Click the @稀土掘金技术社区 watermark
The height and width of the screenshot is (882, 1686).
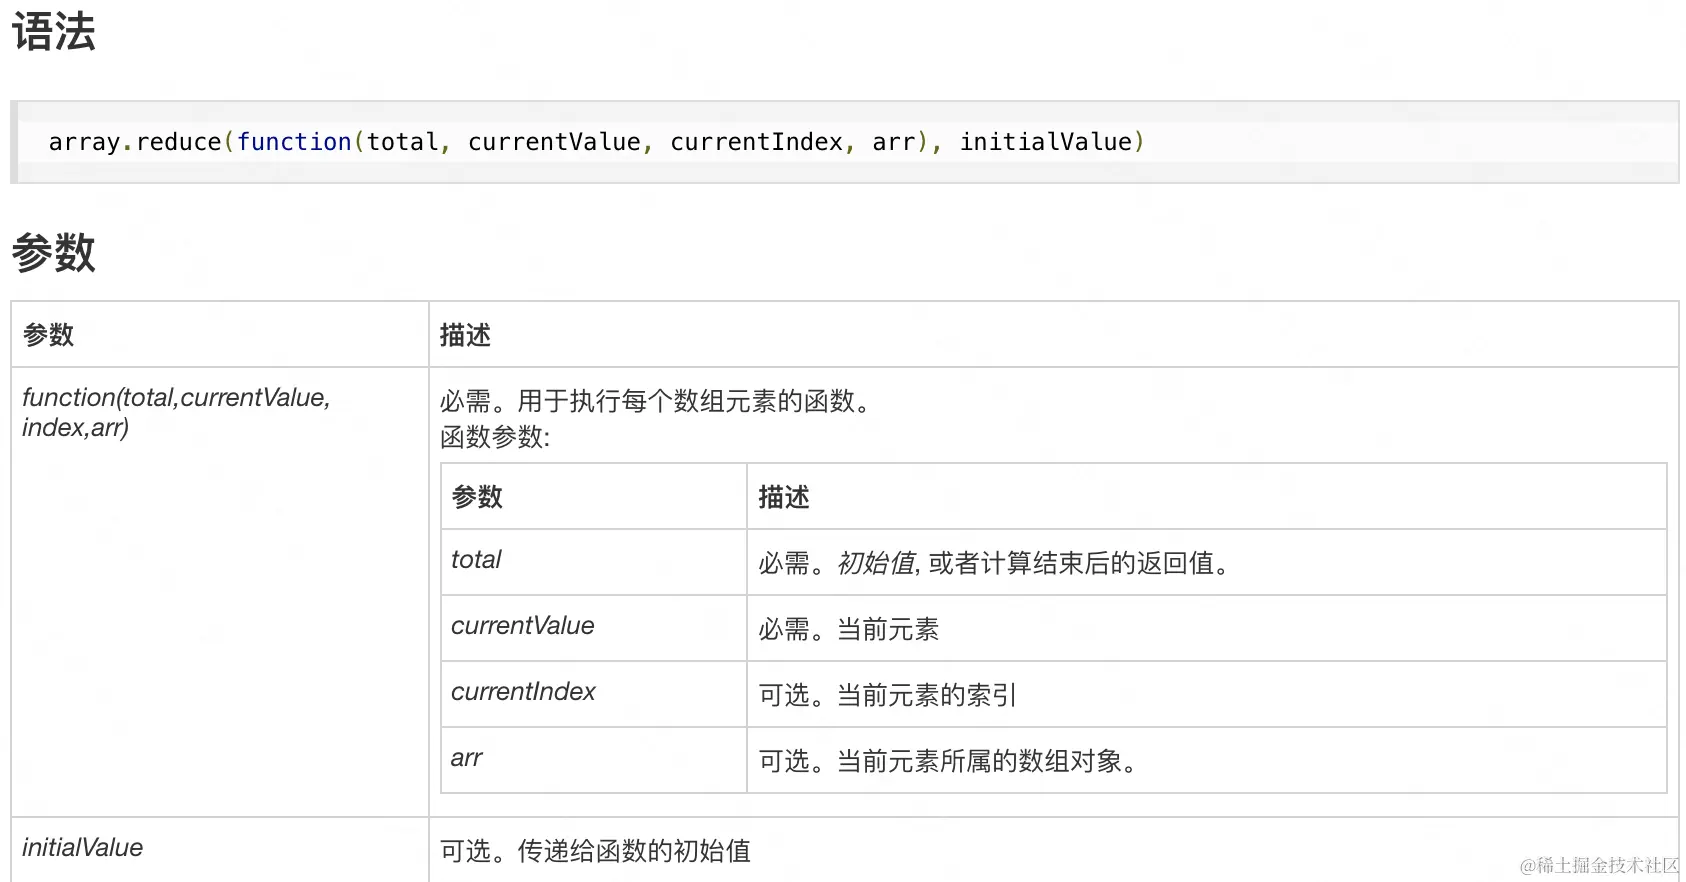click(1598, 865)
